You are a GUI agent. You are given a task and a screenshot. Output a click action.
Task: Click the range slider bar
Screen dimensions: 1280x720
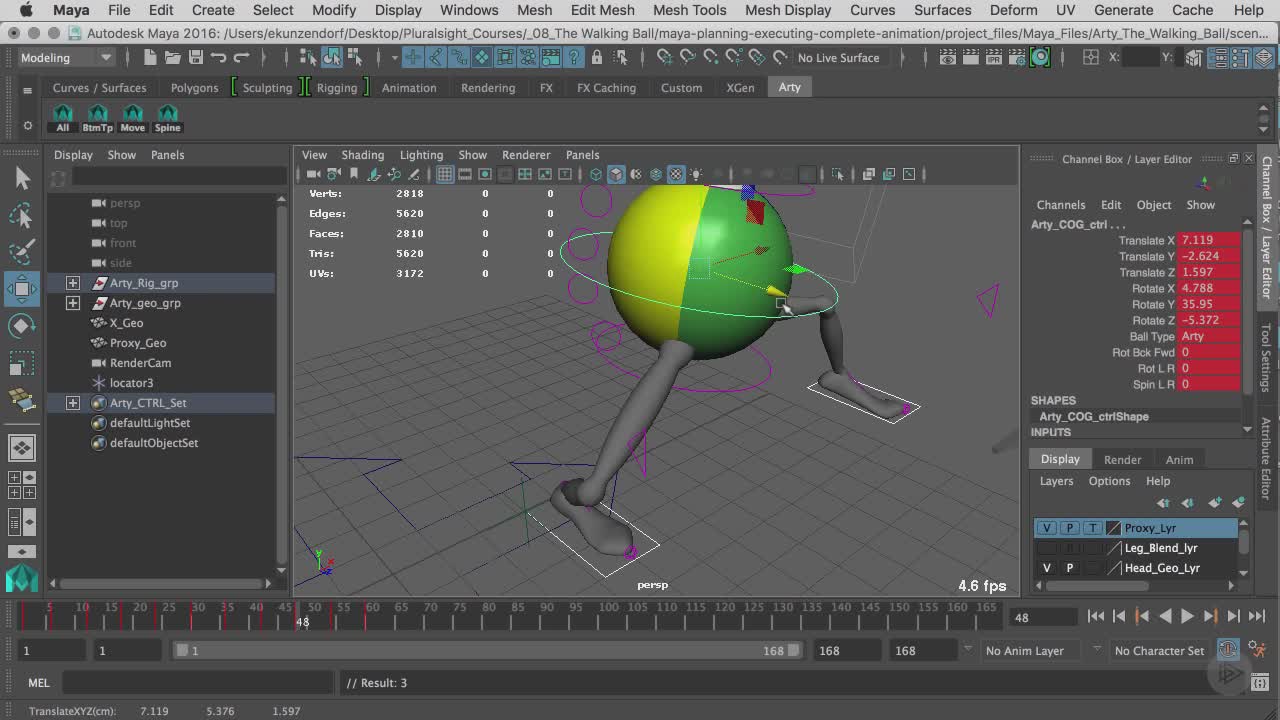488,651
